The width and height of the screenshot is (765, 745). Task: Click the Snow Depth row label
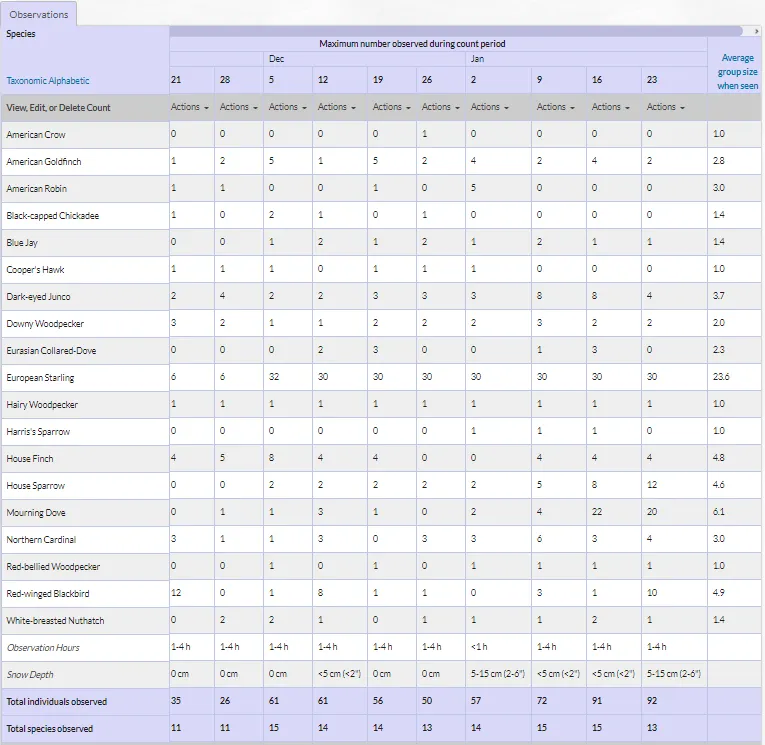[x=30, y=675]
